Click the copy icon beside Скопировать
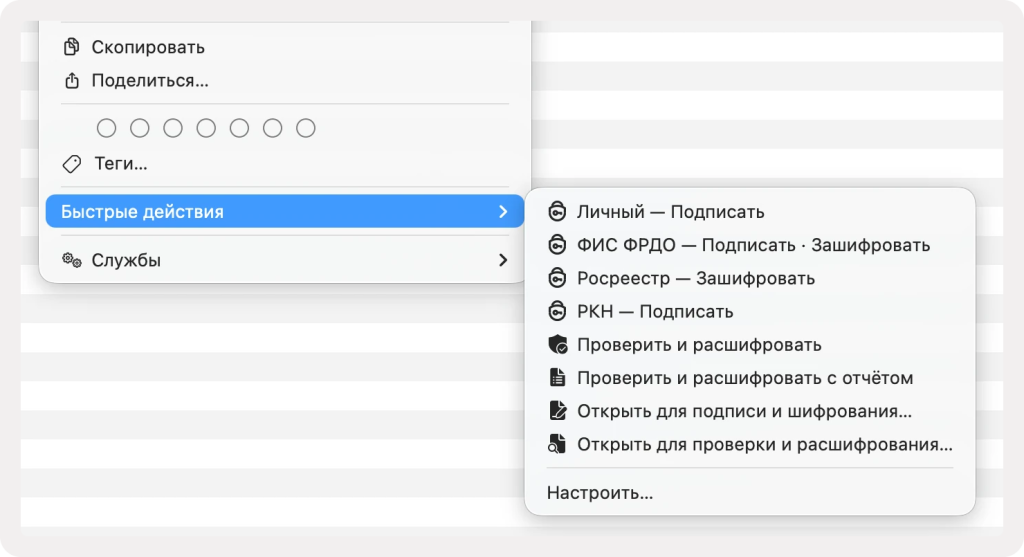This screenshot has width=1024, height=557. click(71, 47)
